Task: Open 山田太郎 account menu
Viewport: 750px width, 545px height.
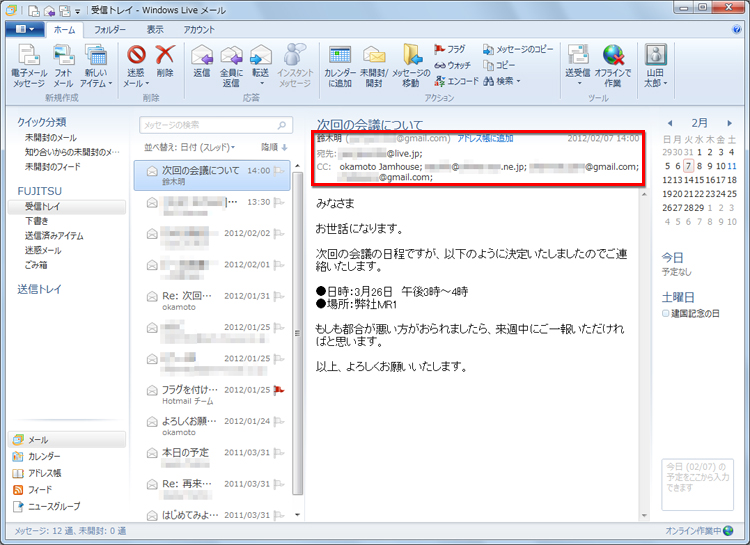Action: (655, 66)
